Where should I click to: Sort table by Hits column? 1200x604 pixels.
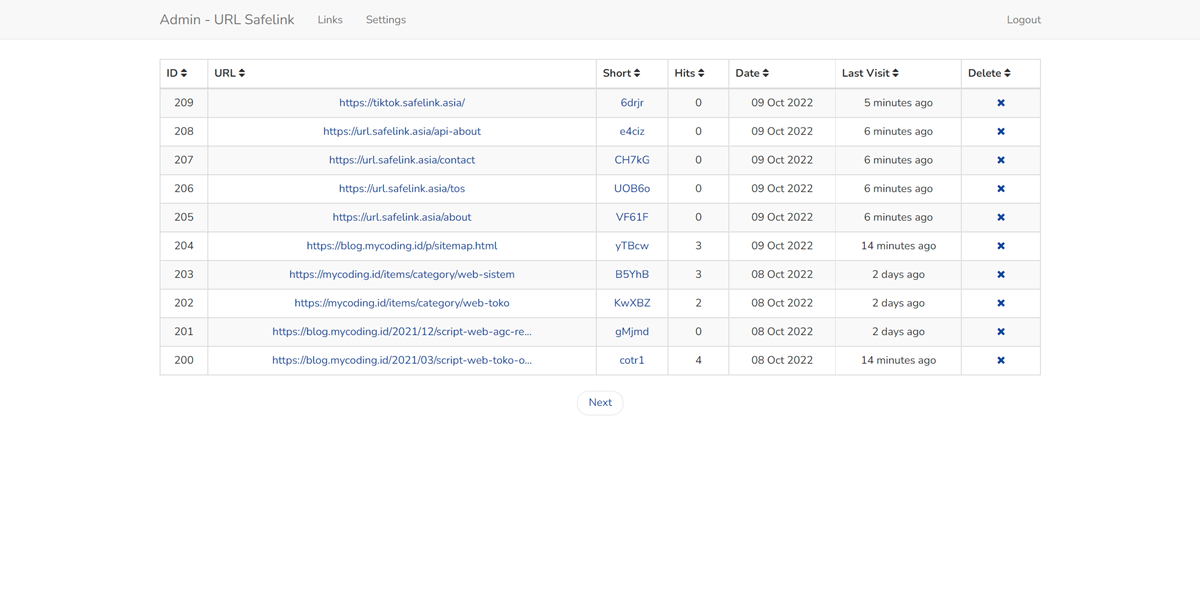click(x=690, y=73)
